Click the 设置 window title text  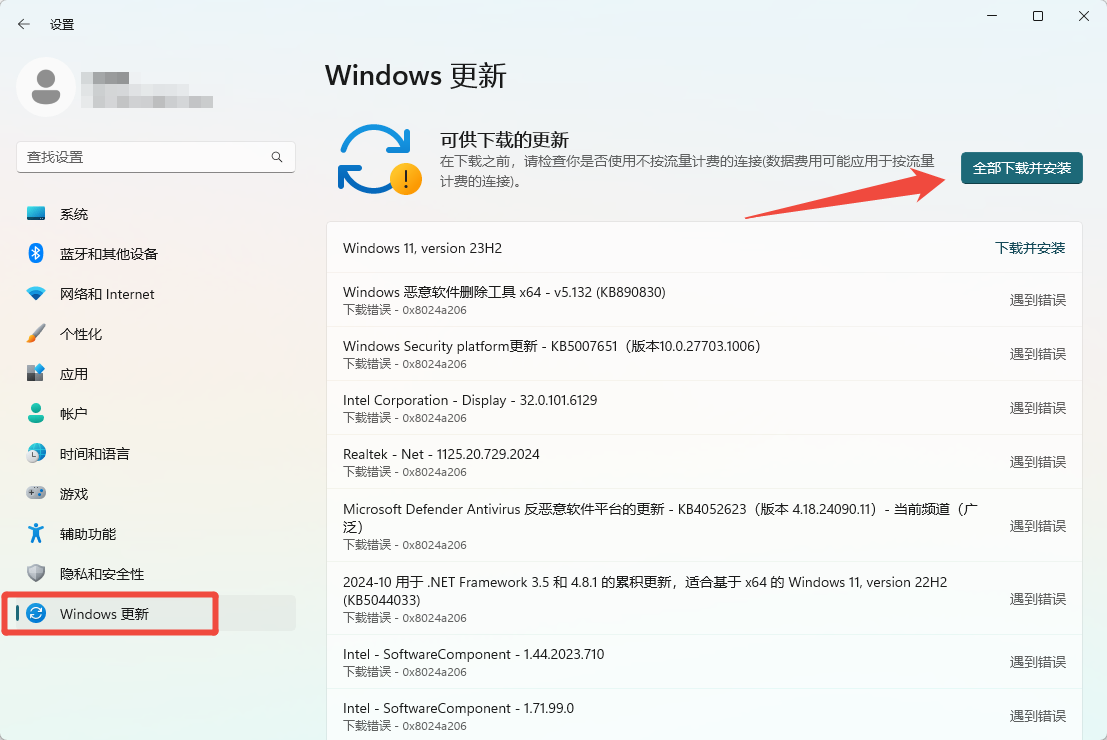tap(62, 25)
